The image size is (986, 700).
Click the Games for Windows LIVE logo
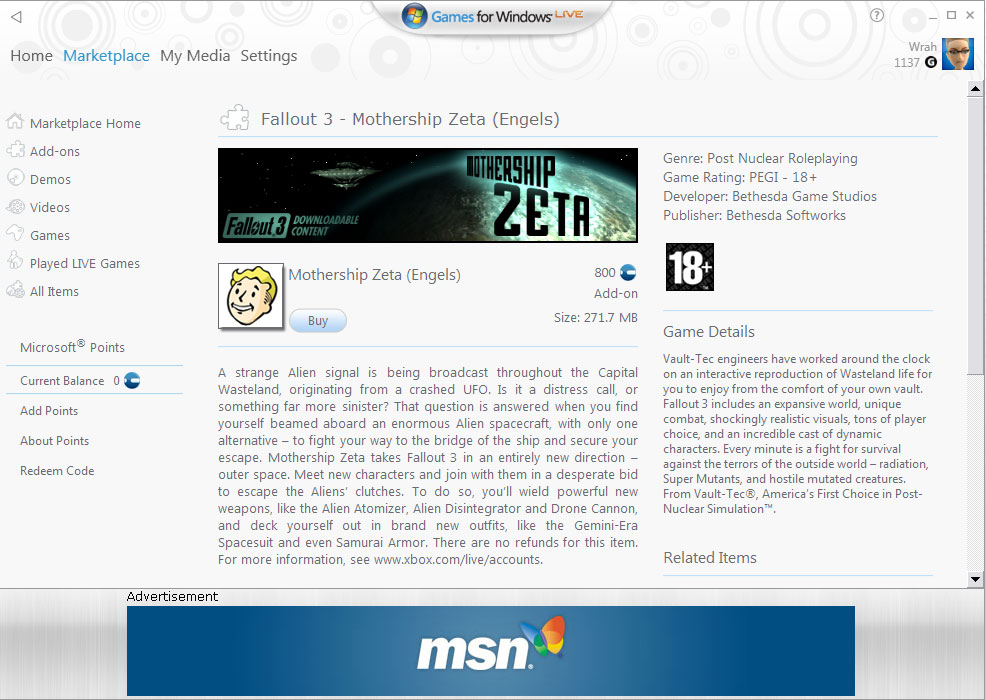point(492,16)
